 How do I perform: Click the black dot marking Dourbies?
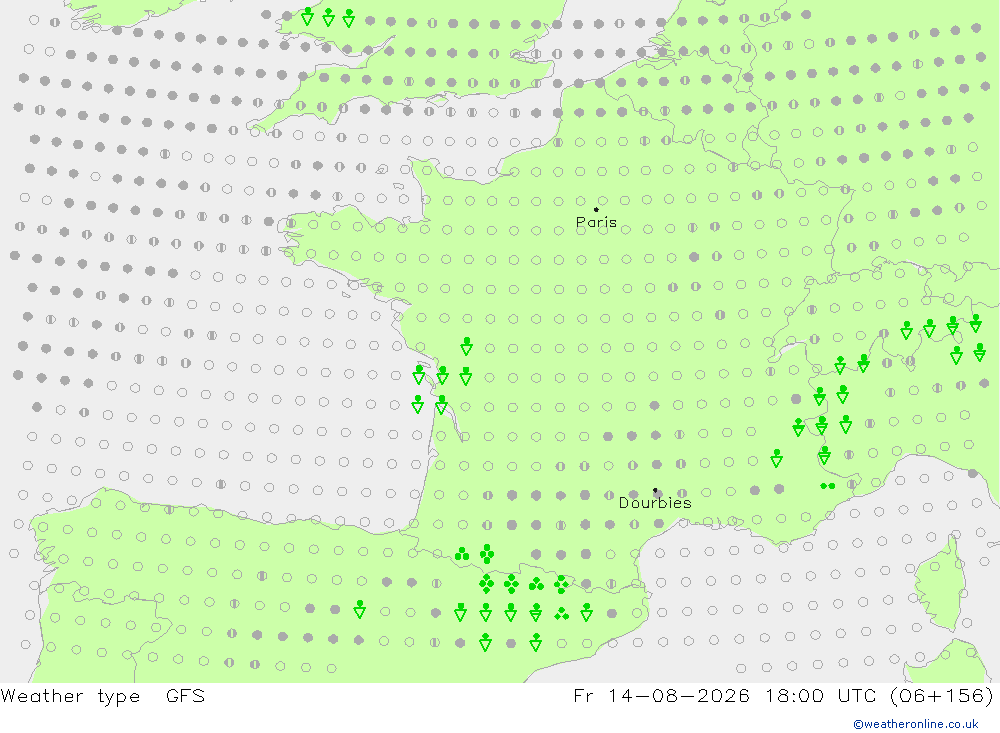pyautogui.click(x=655, y=490)
